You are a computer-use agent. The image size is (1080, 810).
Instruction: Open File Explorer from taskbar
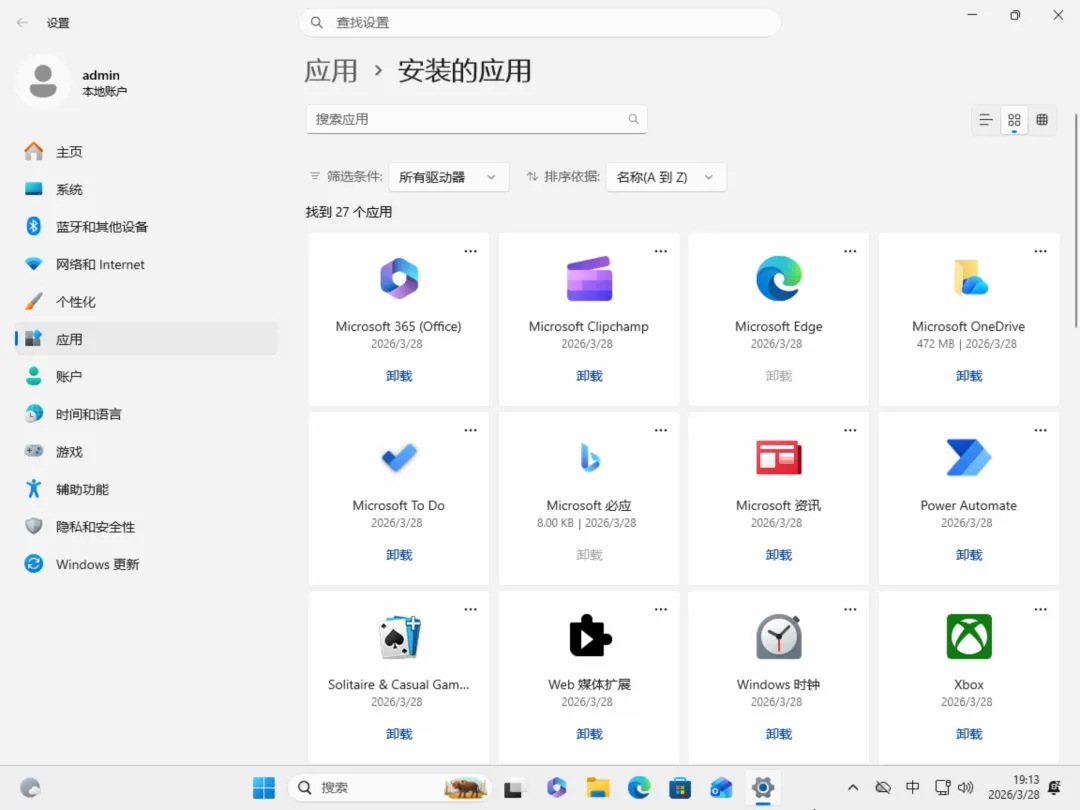(x=598, y=787)
